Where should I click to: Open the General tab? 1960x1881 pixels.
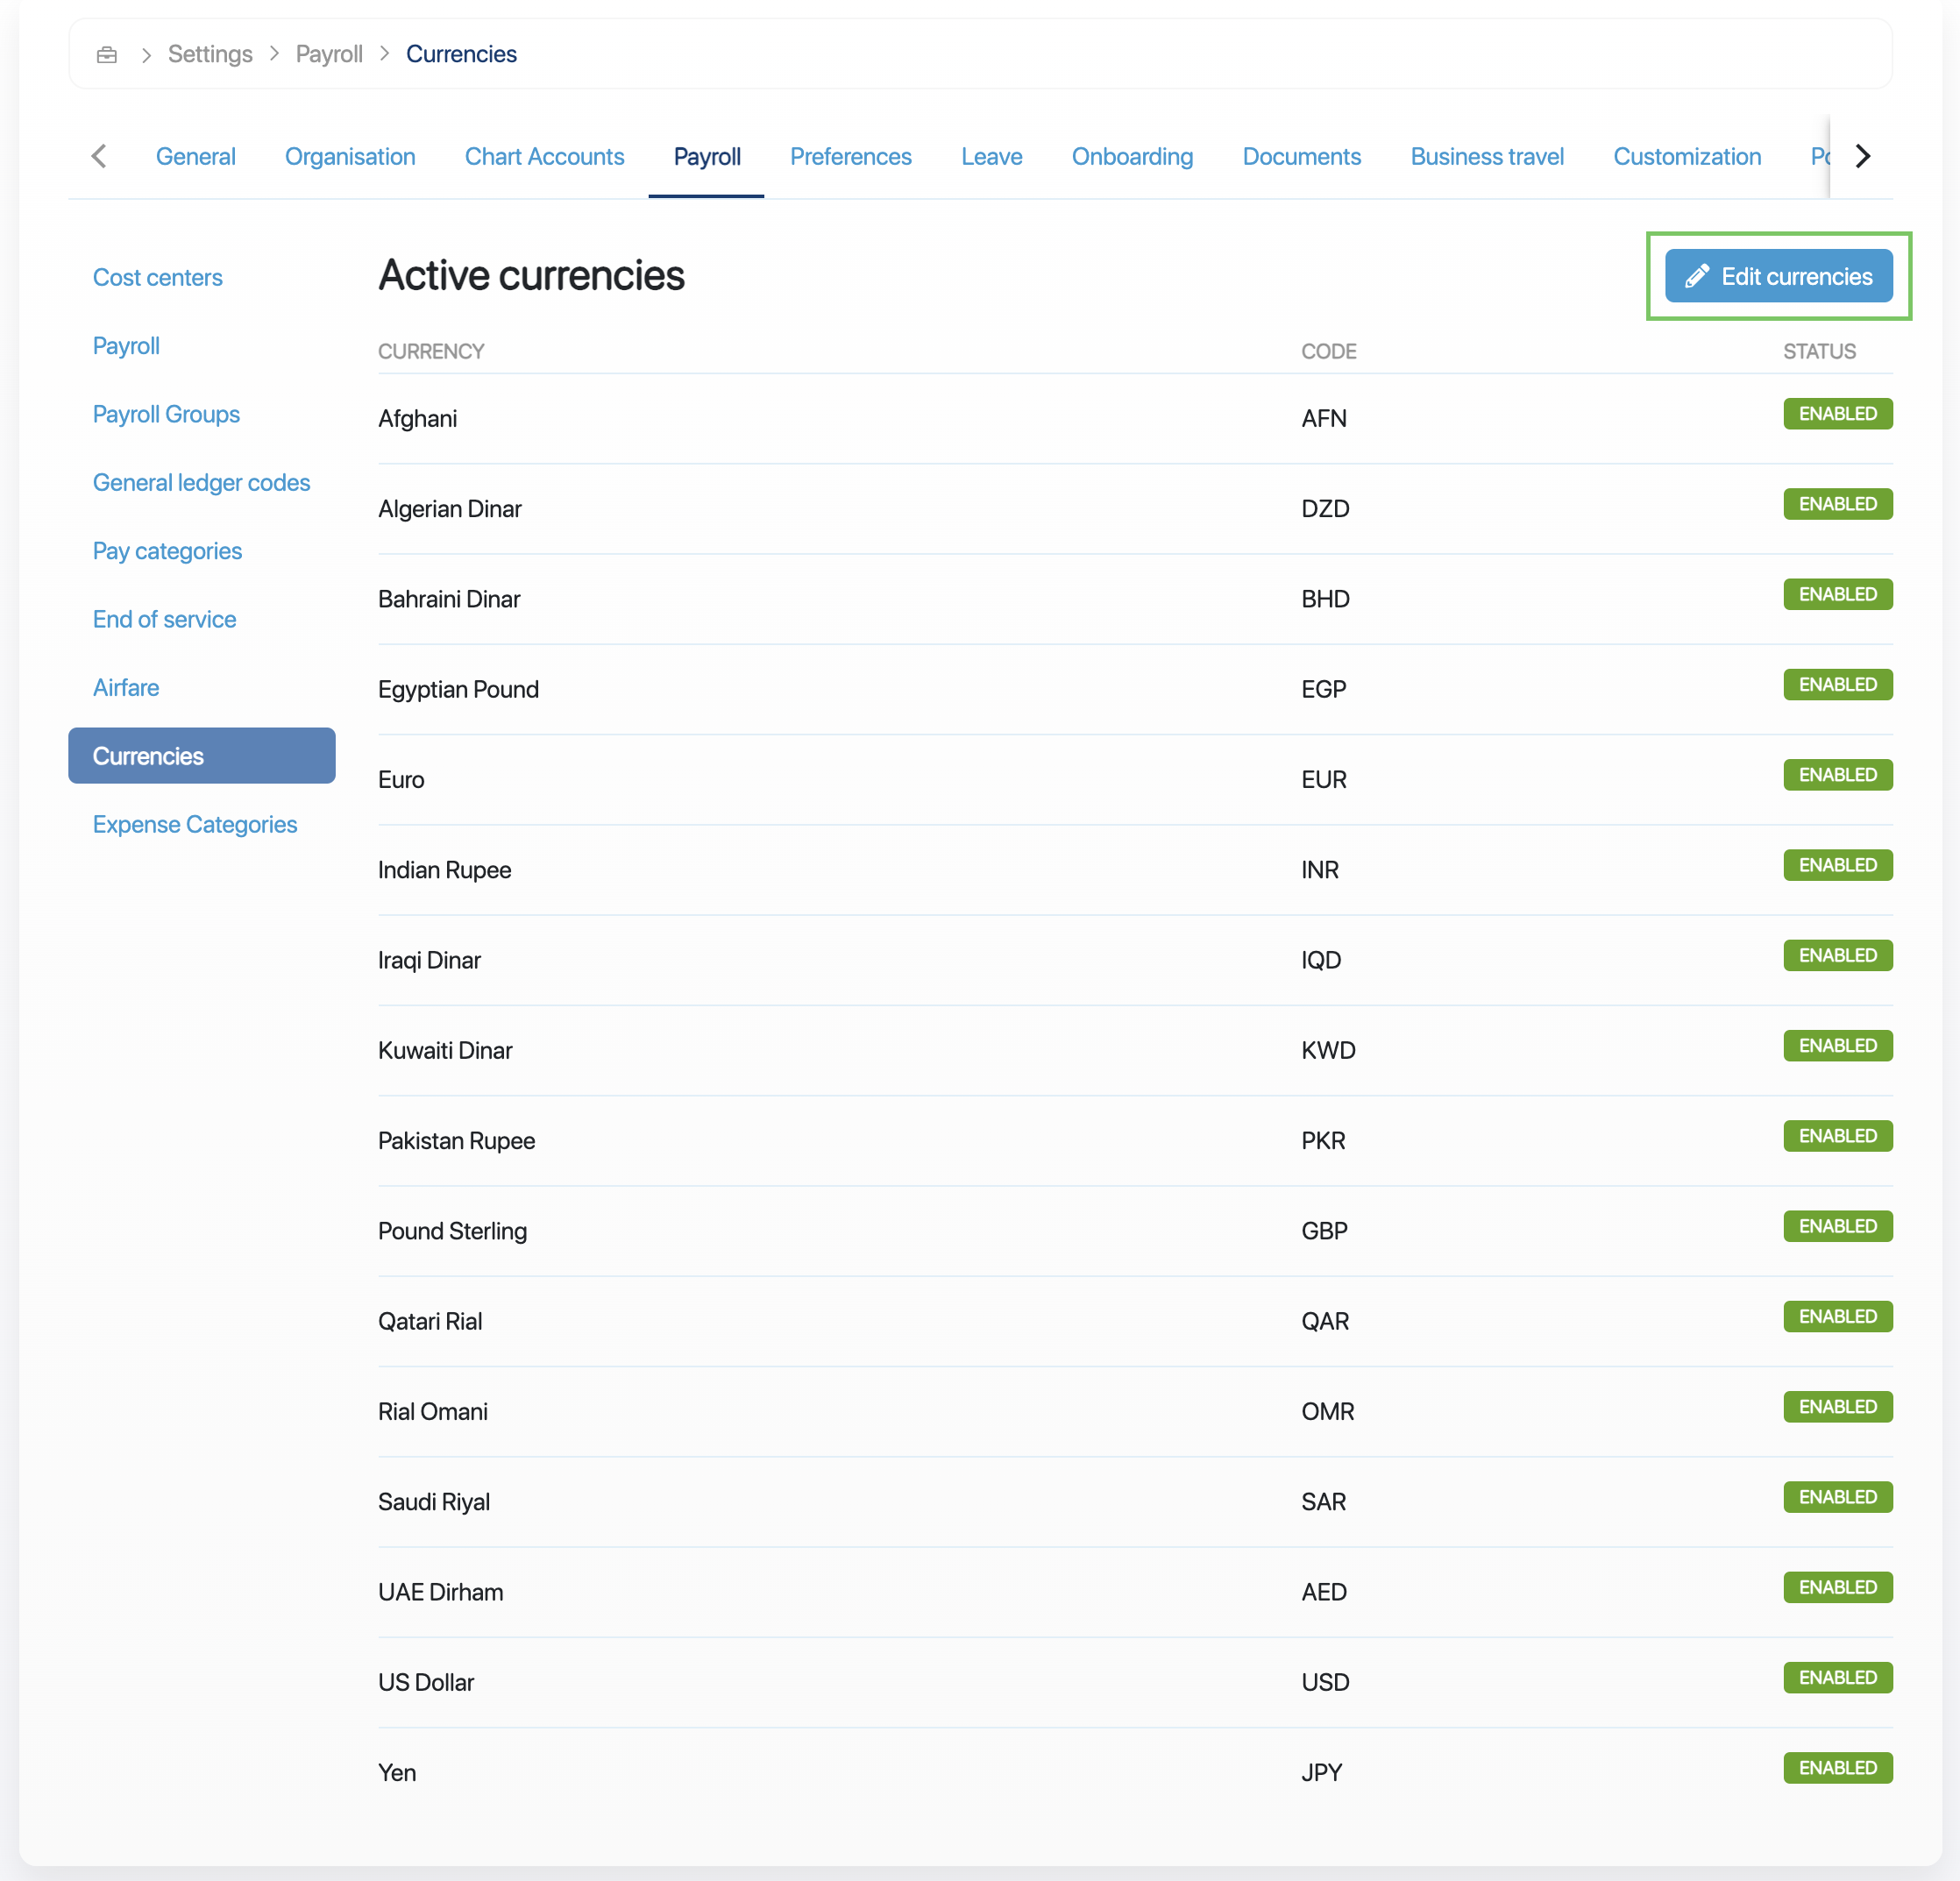195,157
